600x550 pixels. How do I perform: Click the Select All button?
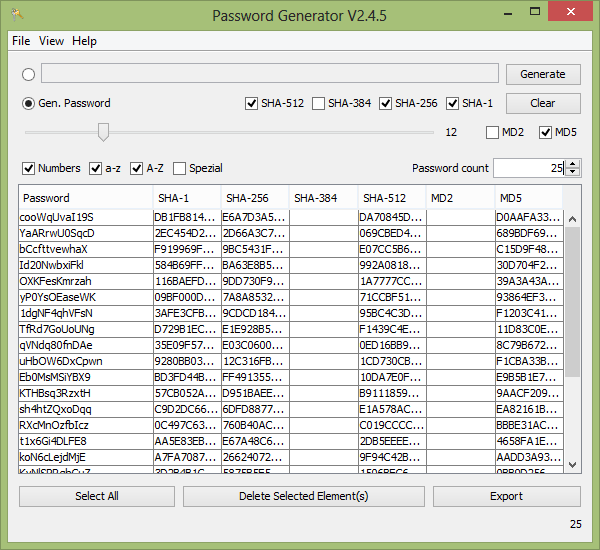(x=97, y=496)
